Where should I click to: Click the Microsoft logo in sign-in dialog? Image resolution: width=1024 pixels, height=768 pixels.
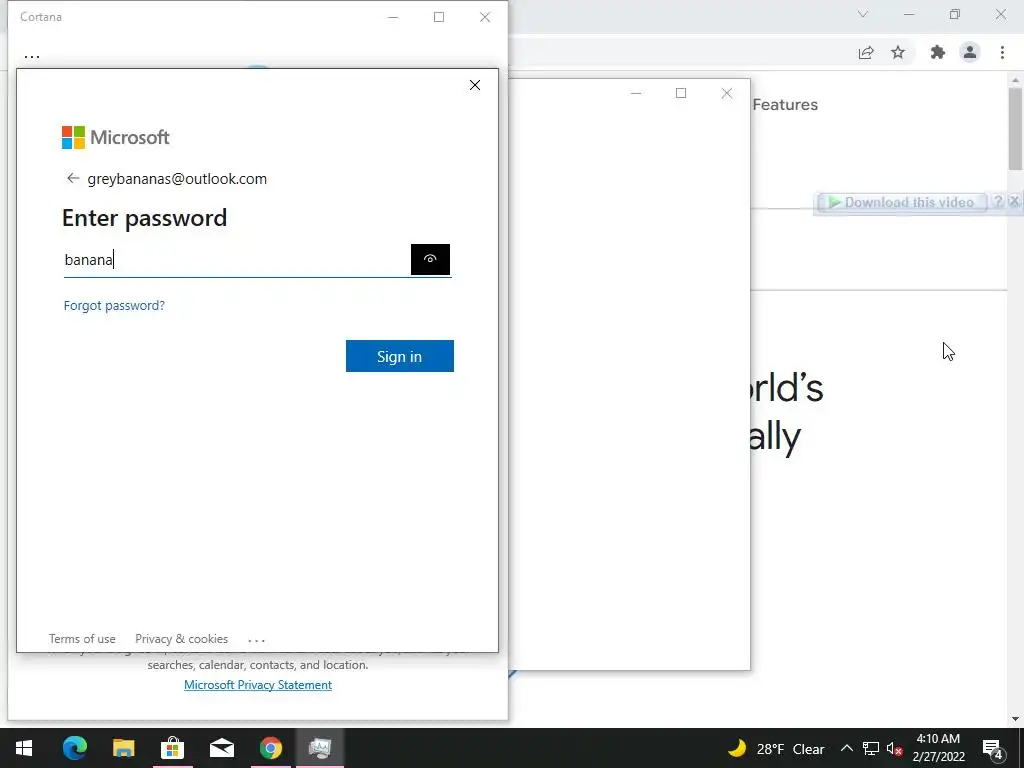[x=116, y=137]
